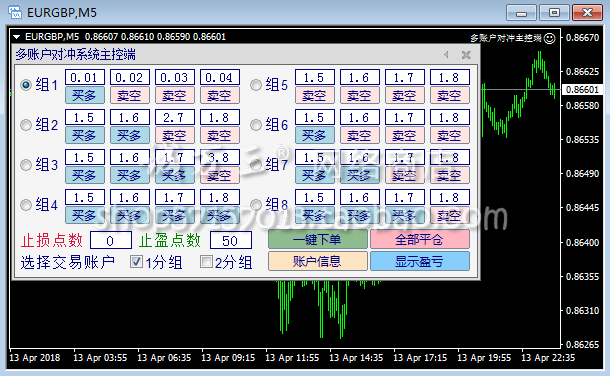Select the 组1 radio button
610x376 pixels.
pos(26,85)
